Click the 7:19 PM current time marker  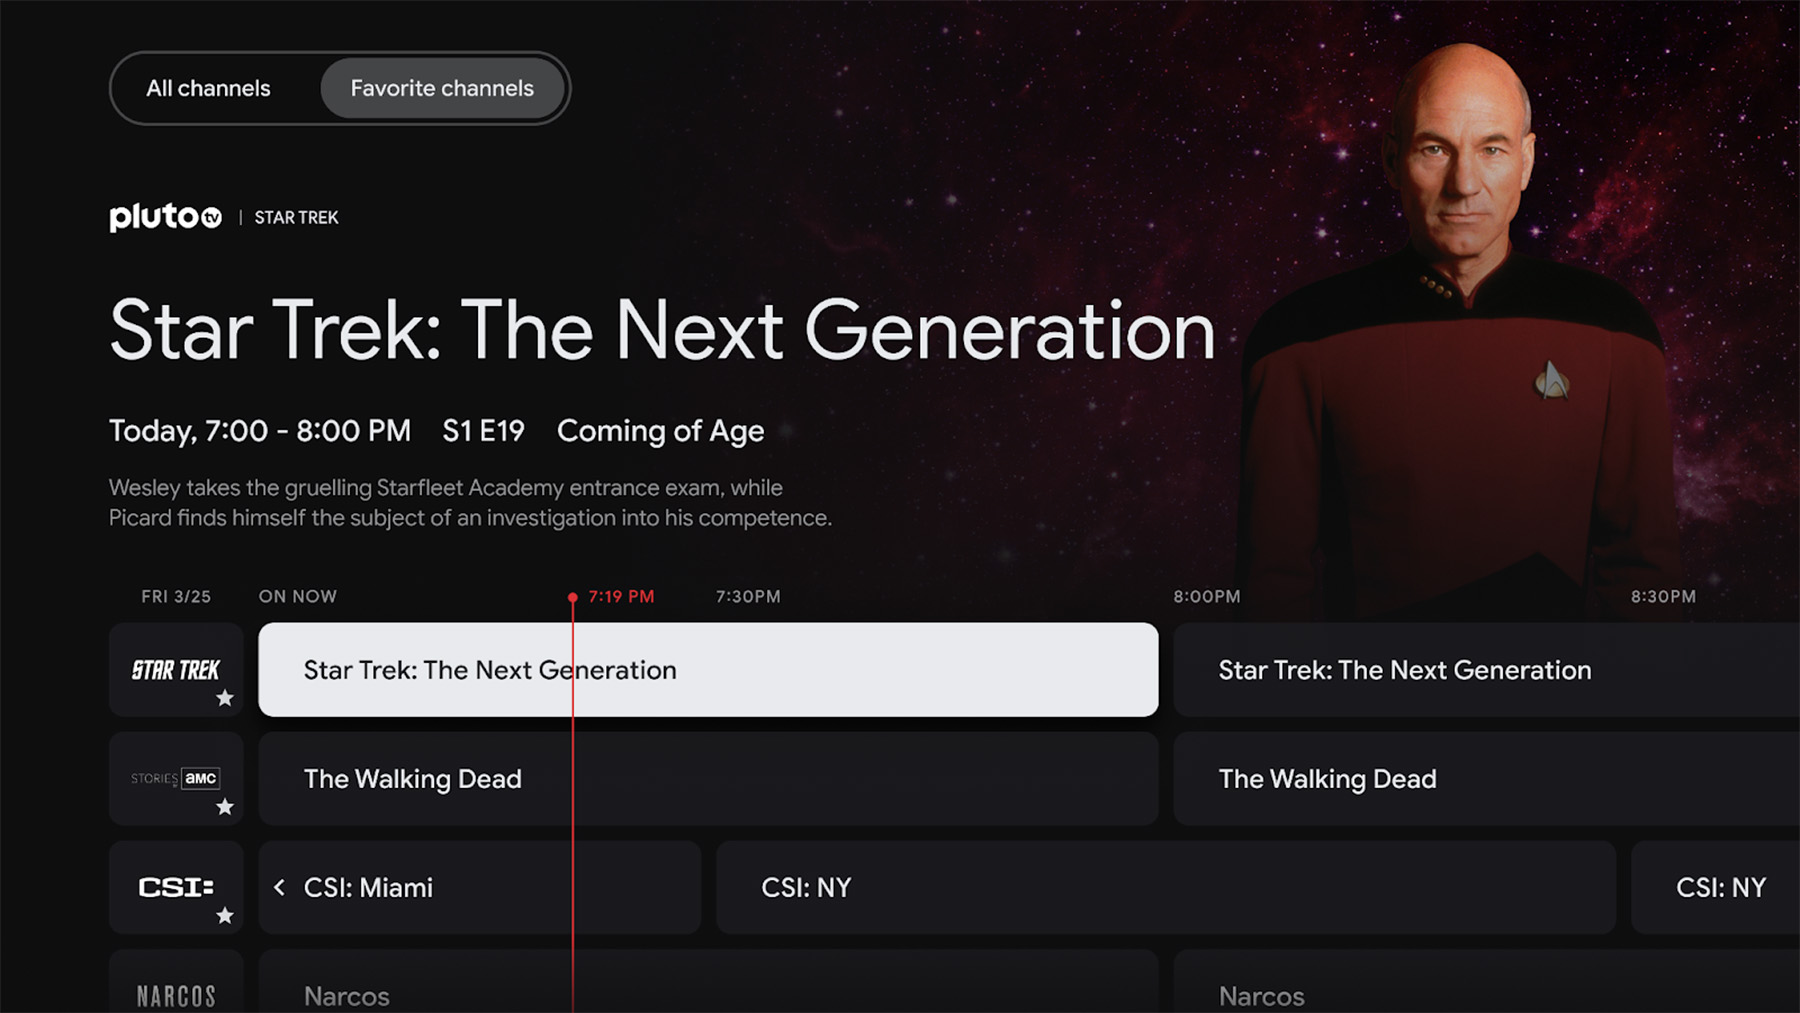click(620, 597)
